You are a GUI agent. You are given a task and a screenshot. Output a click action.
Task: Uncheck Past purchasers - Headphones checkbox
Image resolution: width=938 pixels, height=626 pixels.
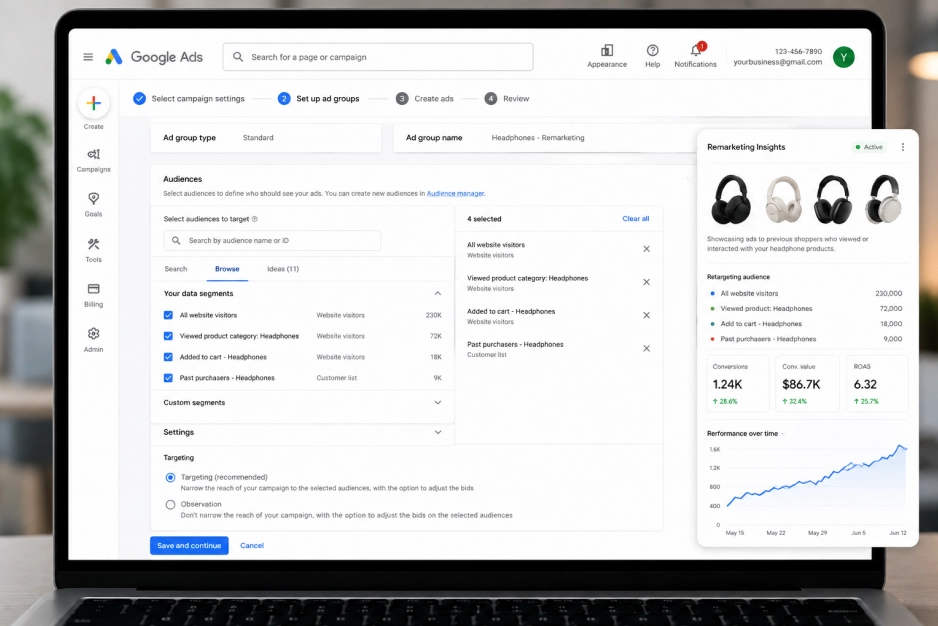point(168,378)
